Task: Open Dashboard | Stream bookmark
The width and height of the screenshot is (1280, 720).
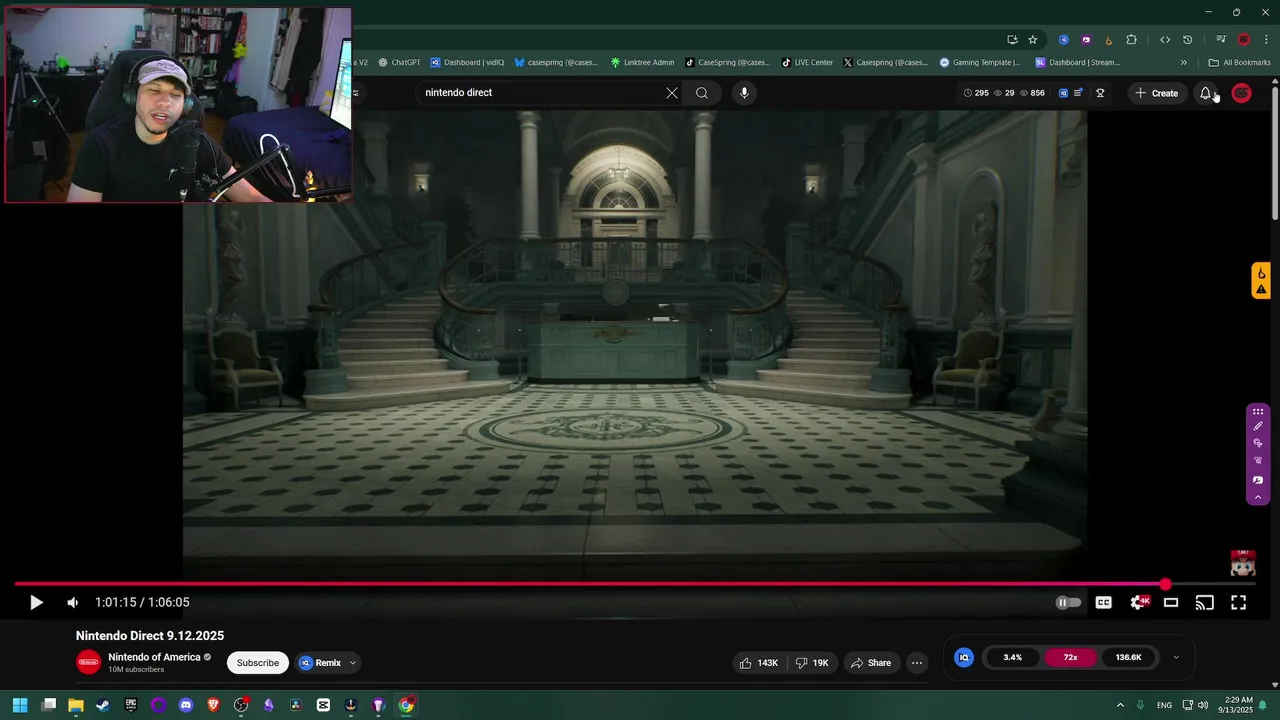Action: point(1078,62)
